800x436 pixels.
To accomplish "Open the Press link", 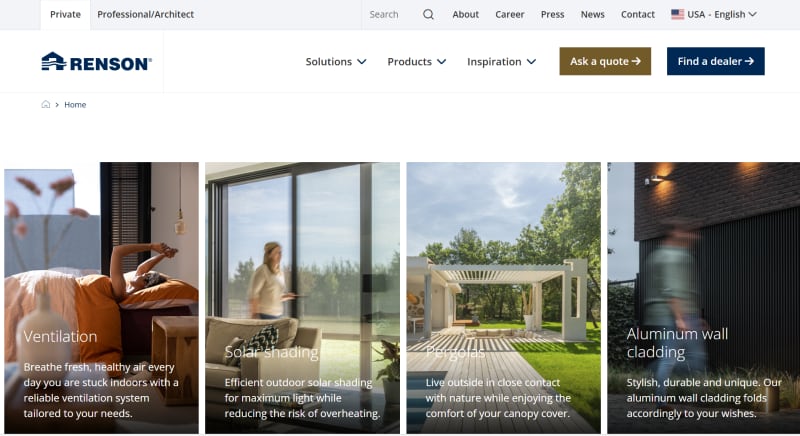I will pos(553,14).
